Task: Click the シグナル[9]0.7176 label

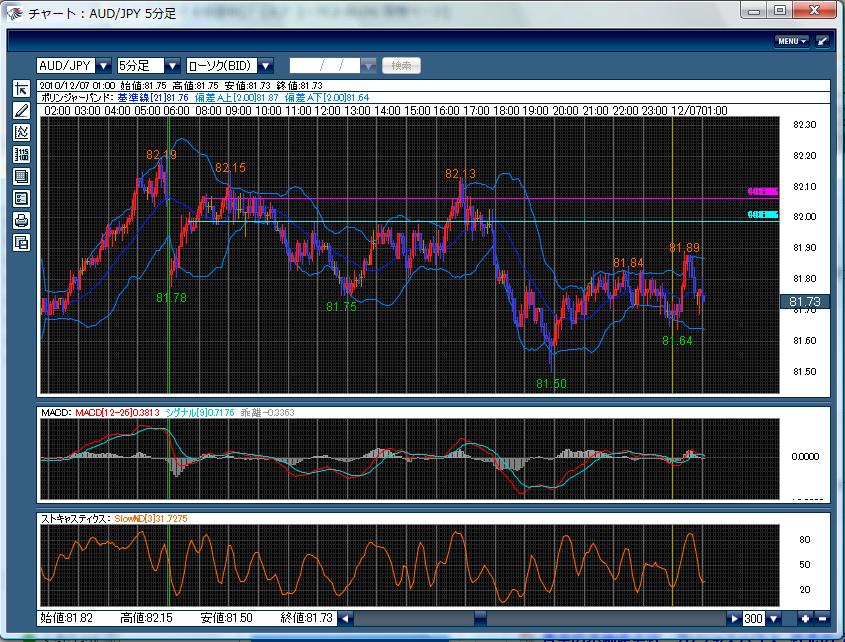Action: click(200, 413)
